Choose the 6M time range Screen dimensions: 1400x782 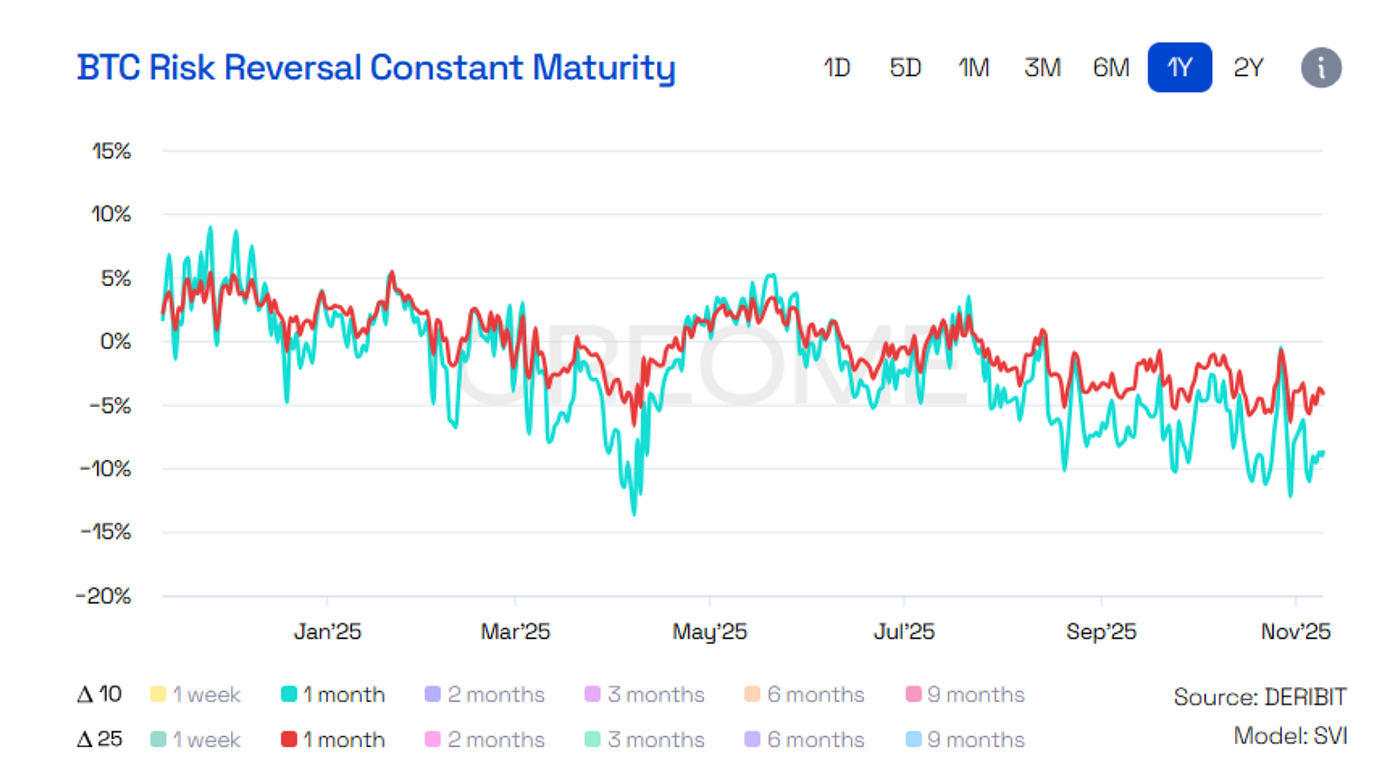(x=1111, y=68)
